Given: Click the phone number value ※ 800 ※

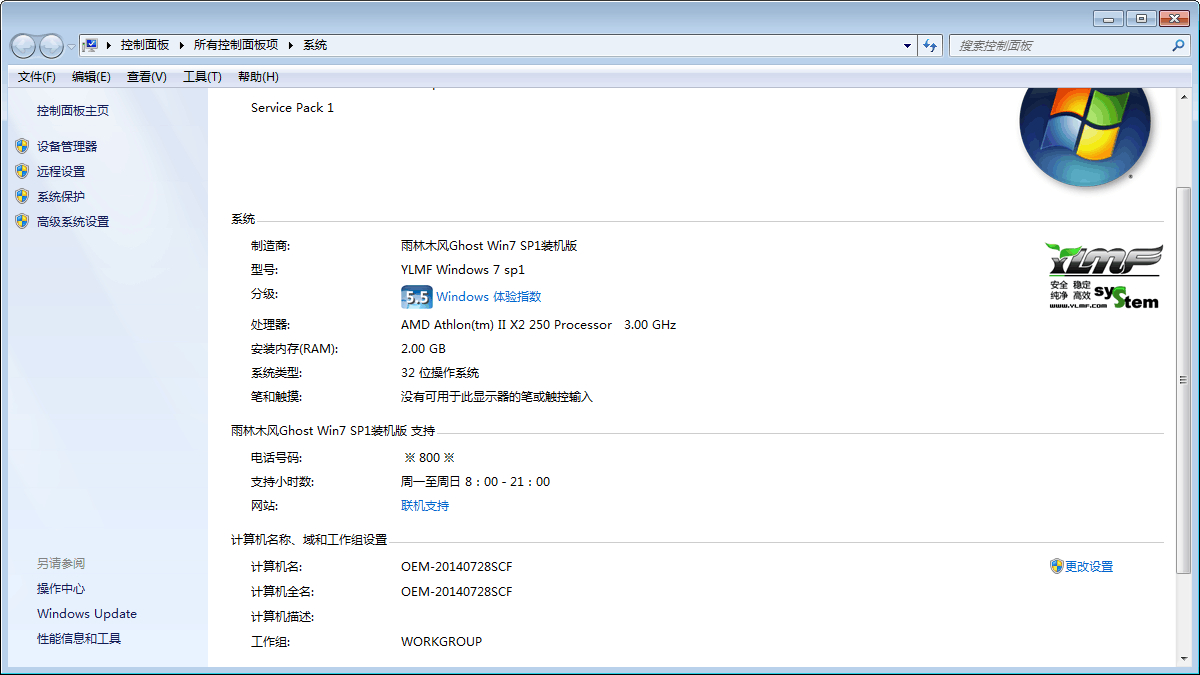Looking at the screenshot, I should 429,458.
